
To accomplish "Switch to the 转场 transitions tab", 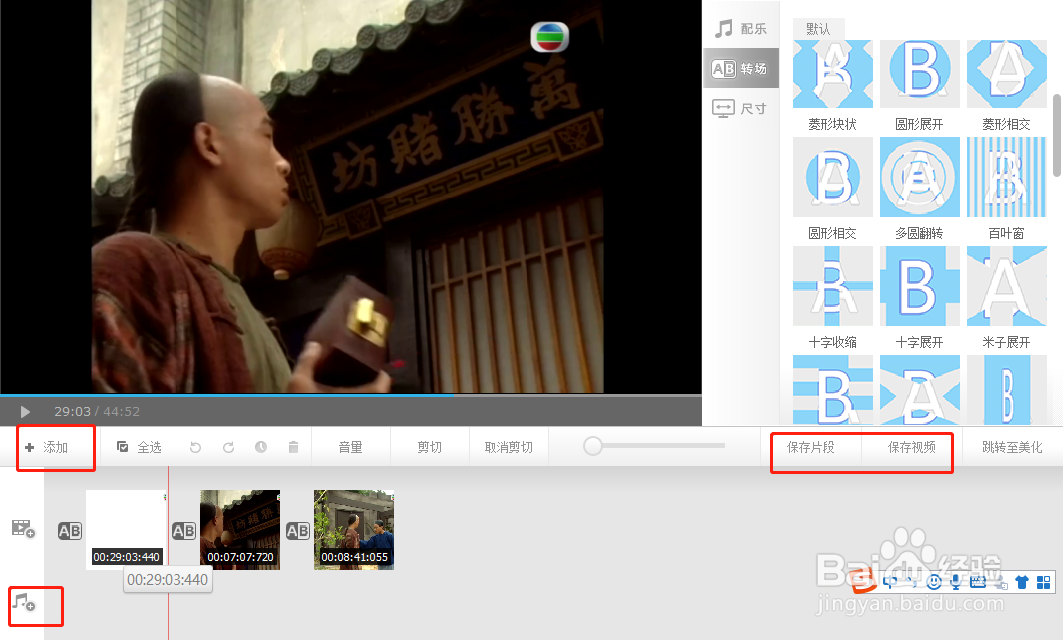I will tap(740, 68).
